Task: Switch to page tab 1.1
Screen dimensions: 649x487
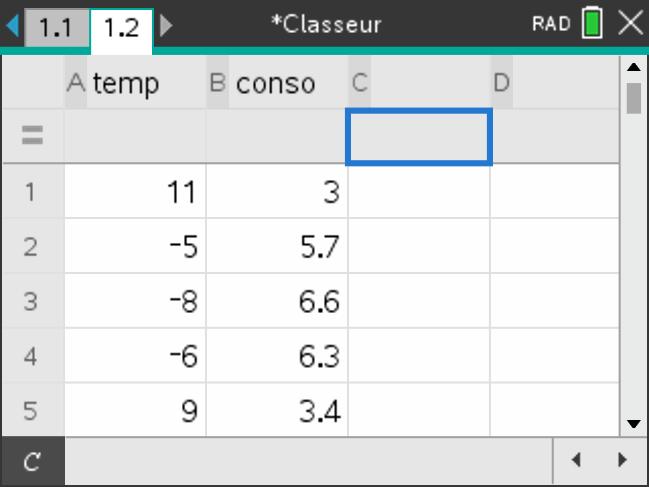Action: [x=55, y=27]
